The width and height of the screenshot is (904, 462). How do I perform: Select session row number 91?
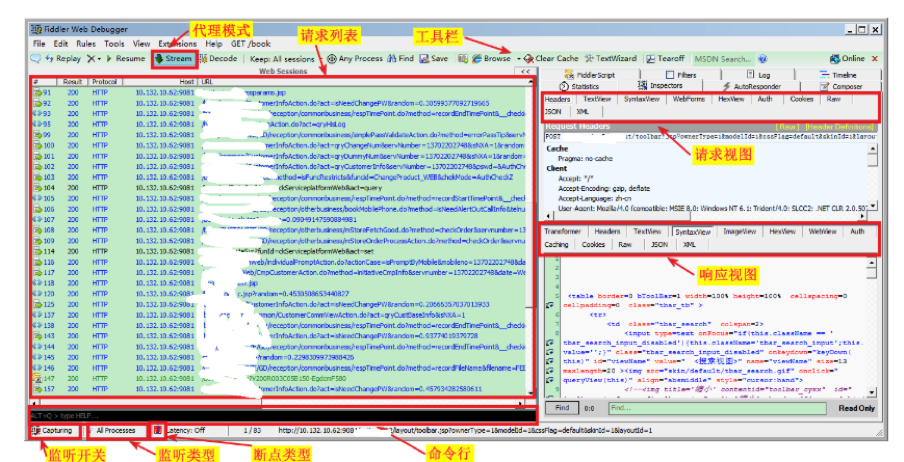tap(279, 92)
